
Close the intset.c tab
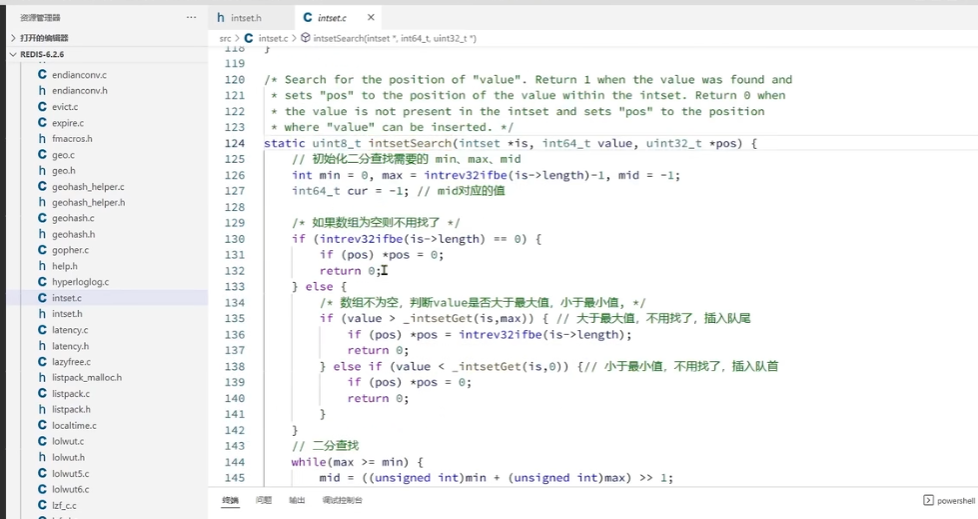(371, 17)
